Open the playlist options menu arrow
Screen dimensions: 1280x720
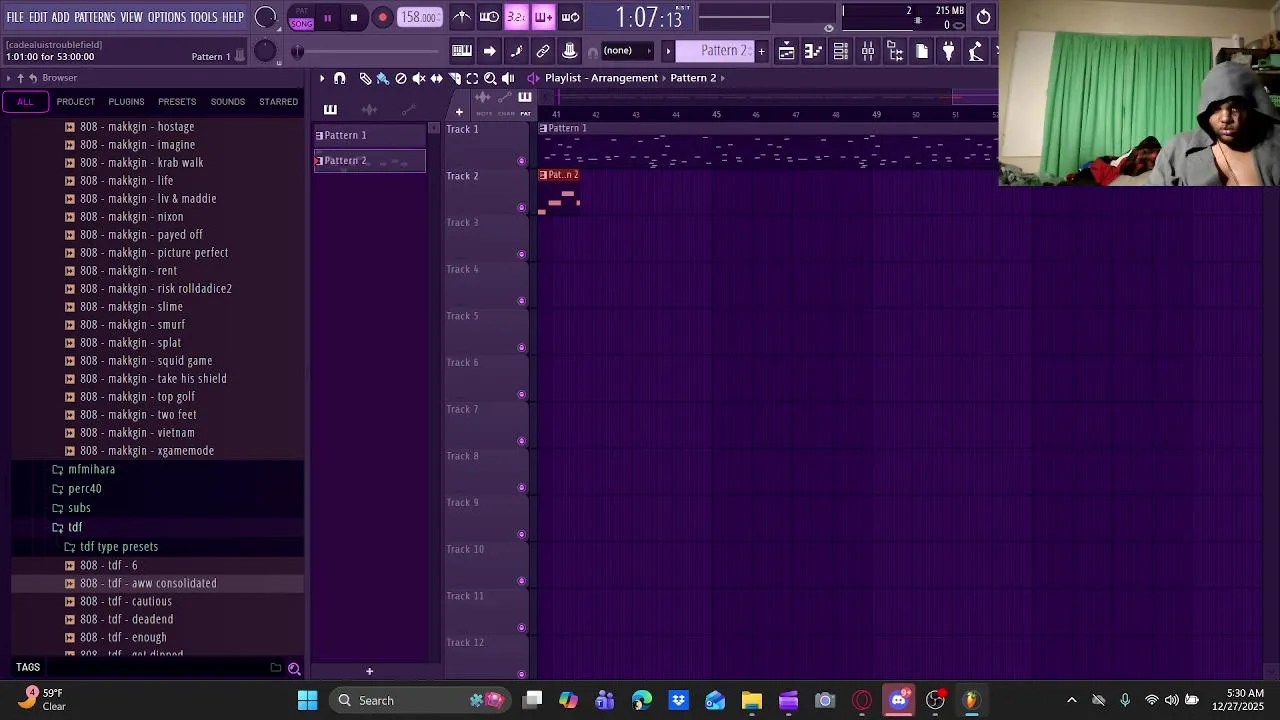pyautogui.click(x=322, y=78)
